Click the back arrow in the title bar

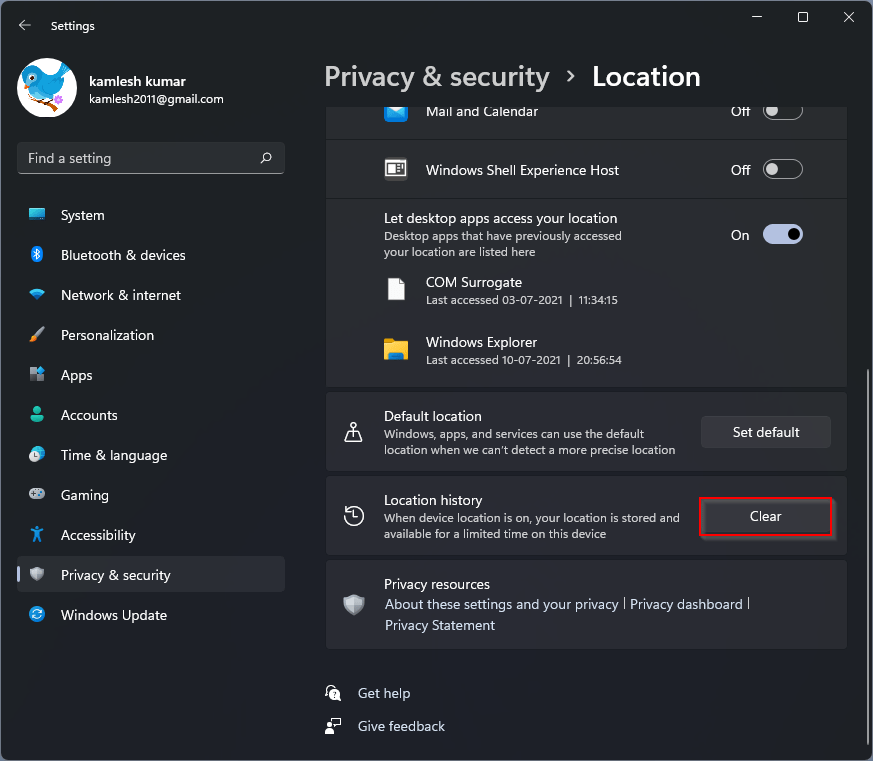24,25
